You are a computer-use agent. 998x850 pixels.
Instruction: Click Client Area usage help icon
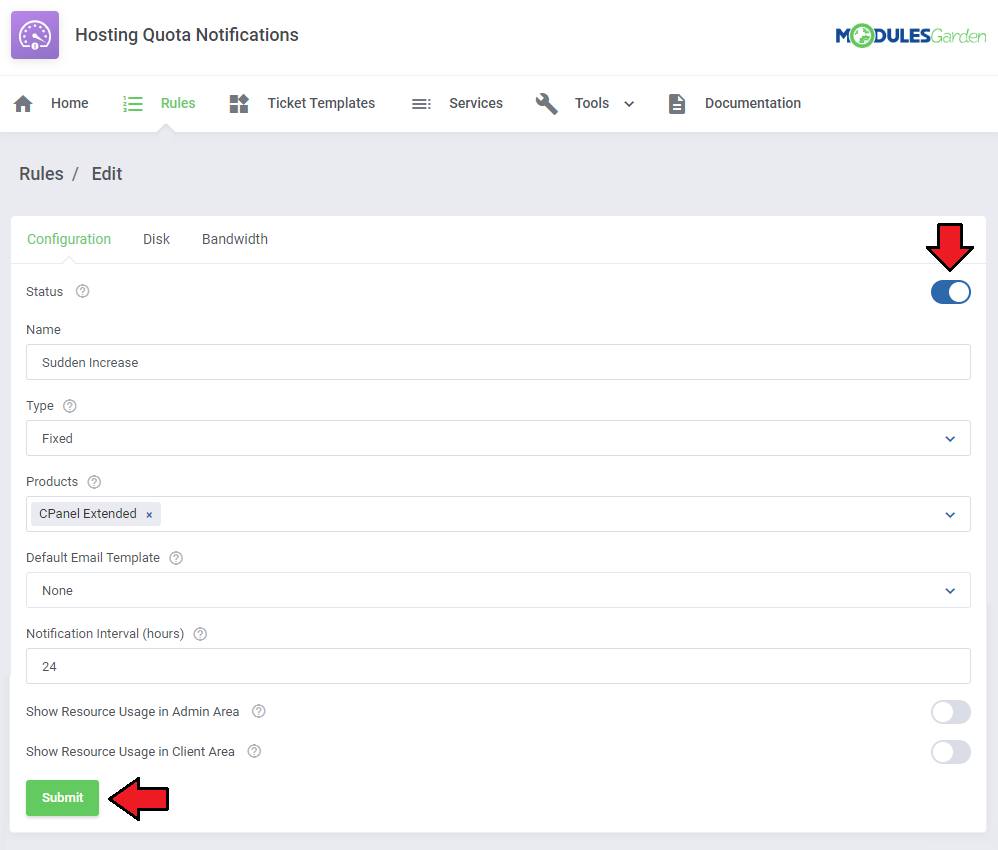254,751
